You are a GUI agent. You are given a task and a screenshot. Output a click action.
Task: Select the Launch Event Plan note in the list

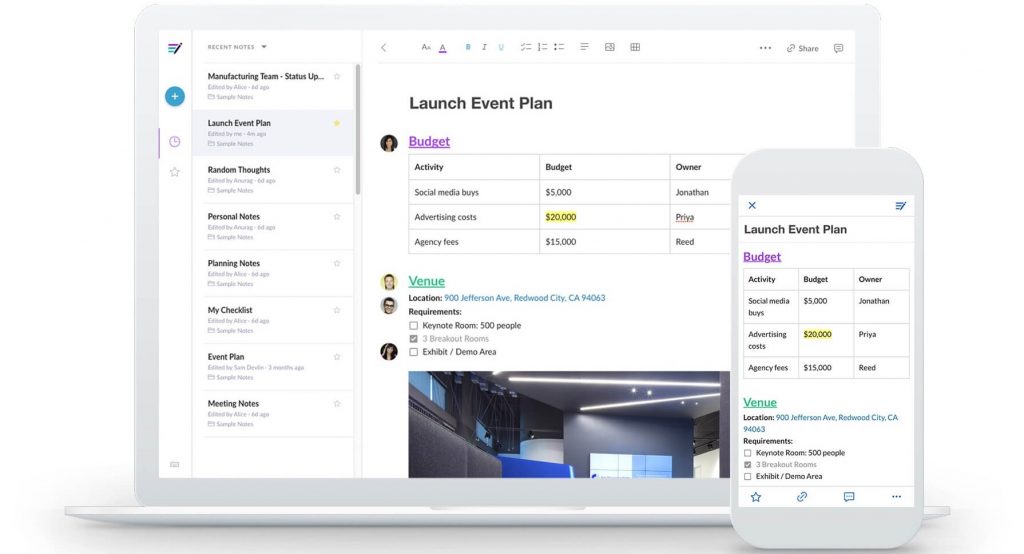pos(273,133)
